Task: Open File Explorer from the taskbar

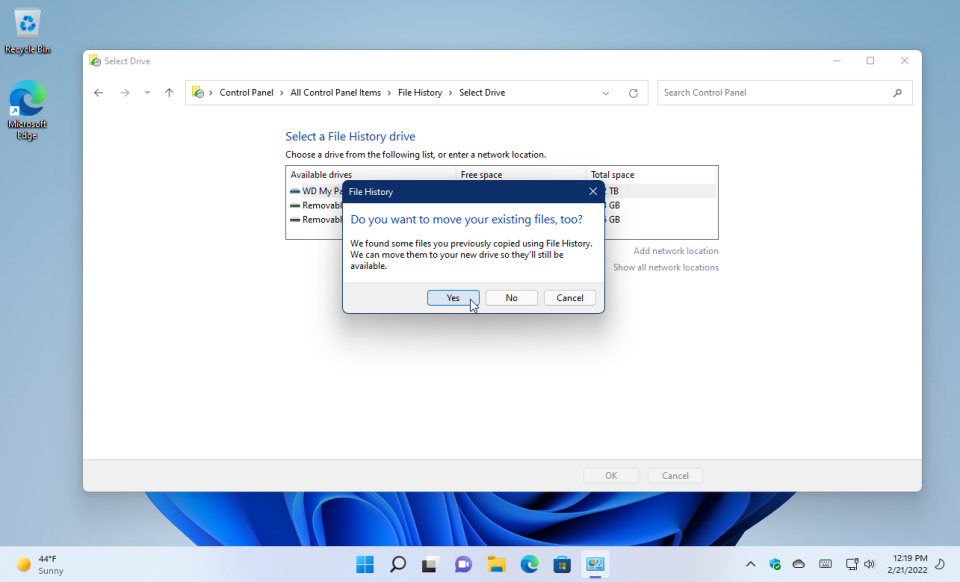Action: (496, 563)
